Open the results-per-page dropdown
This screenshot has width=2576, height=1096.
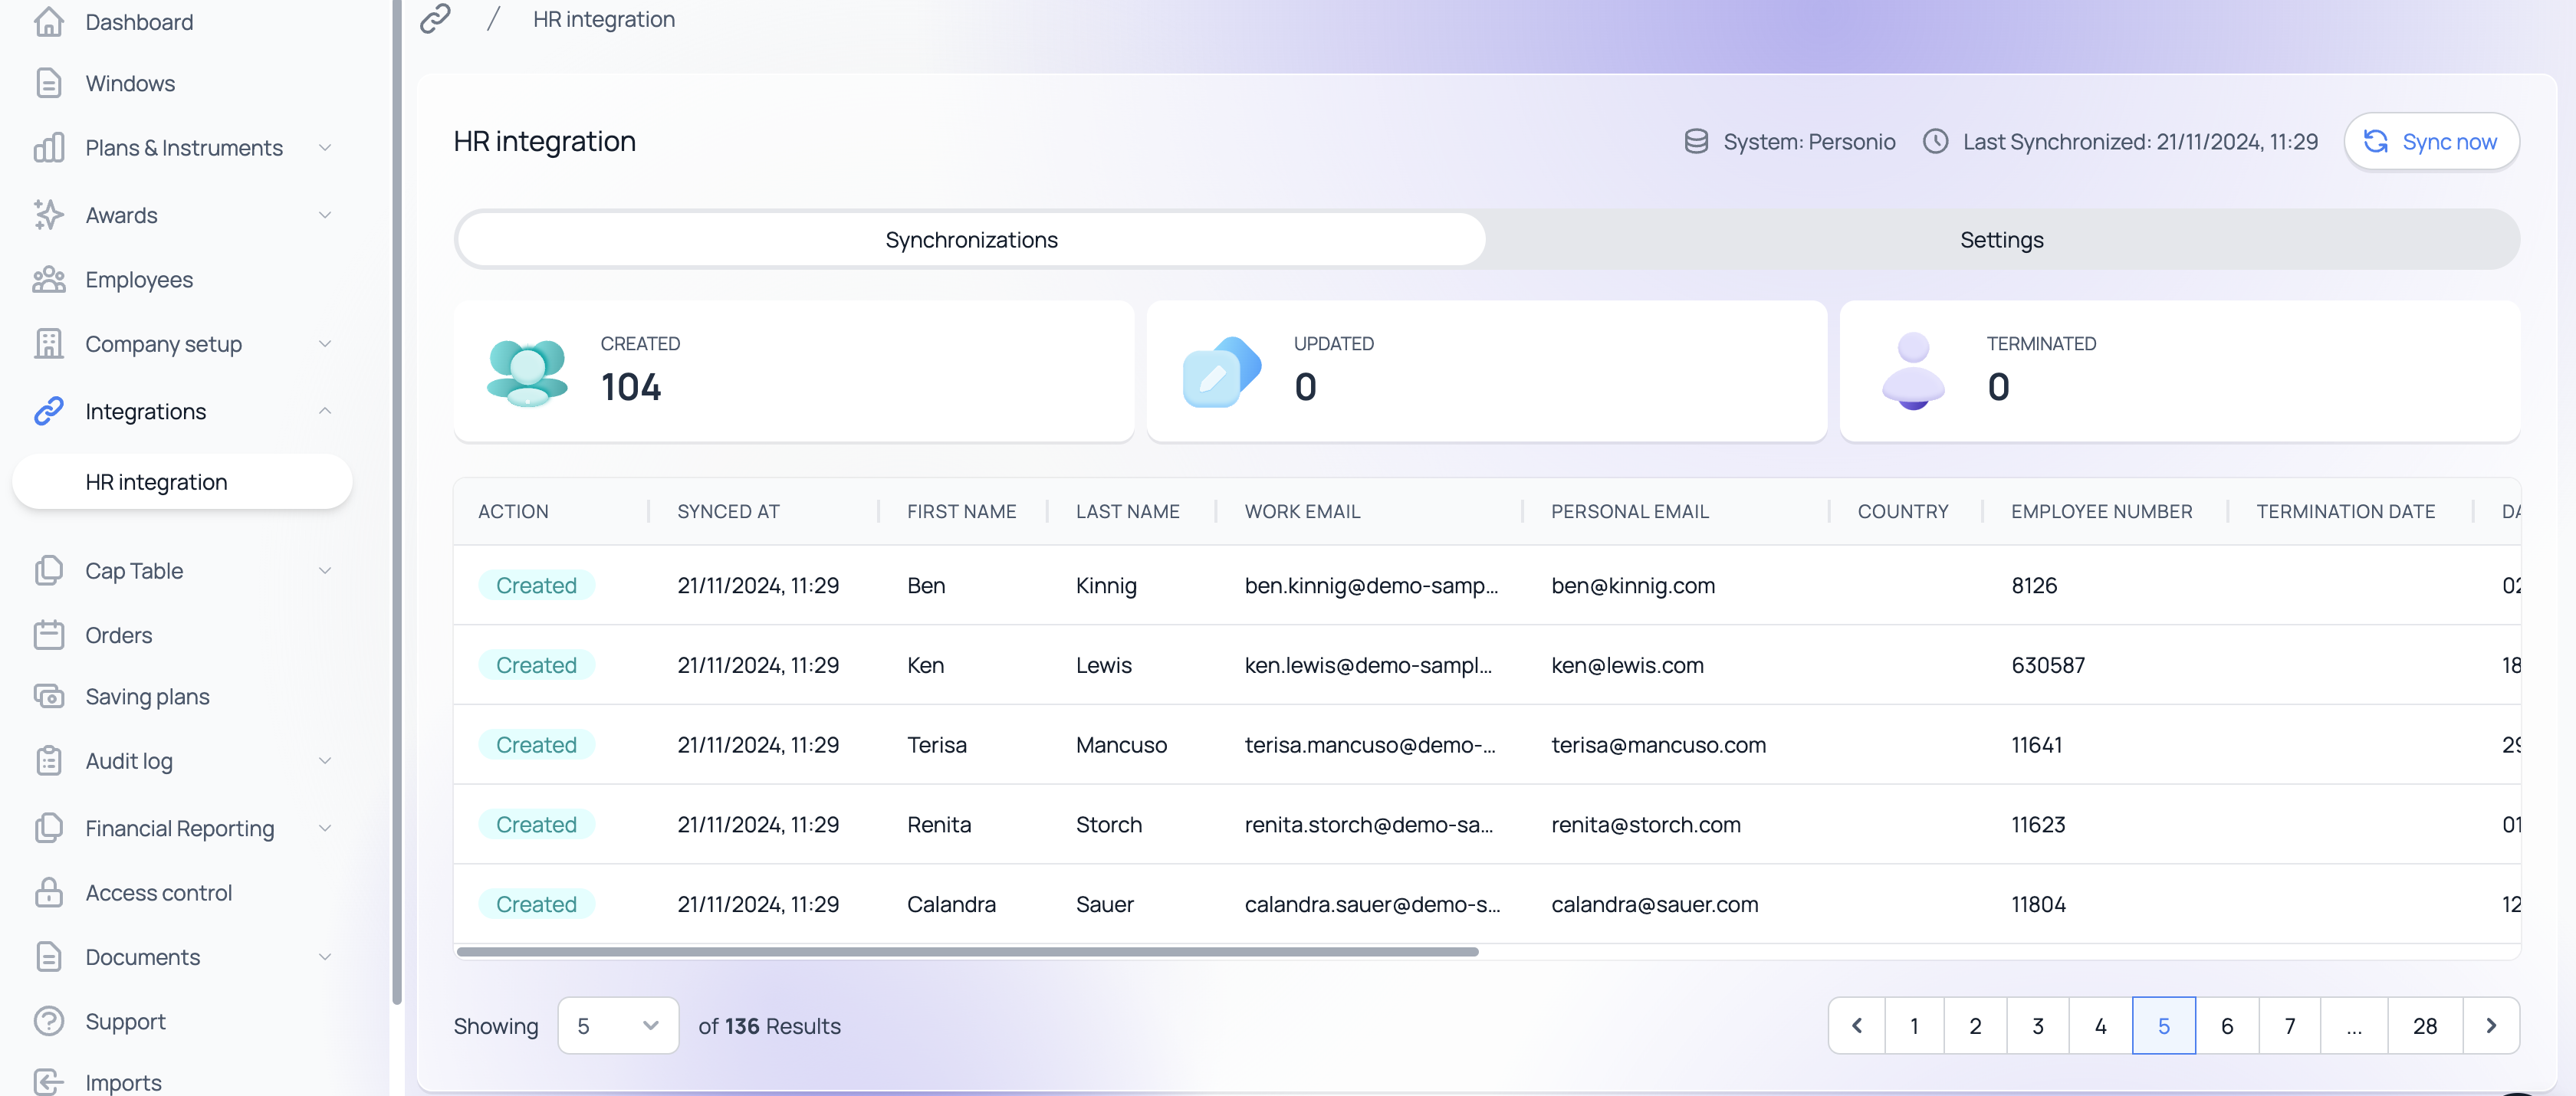click(x=617, y=1025)
